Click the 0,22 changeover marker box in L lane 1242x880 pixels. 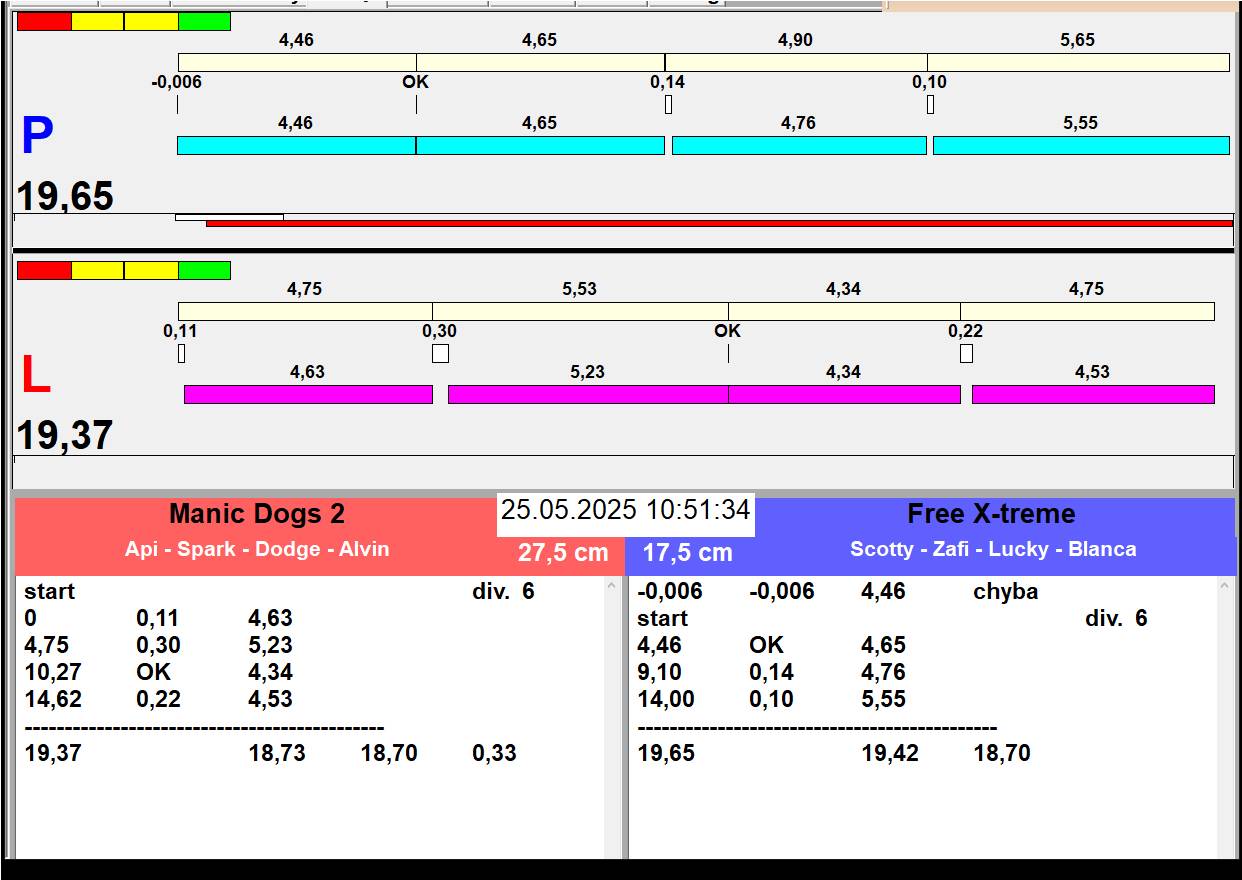tap(966, 353)
